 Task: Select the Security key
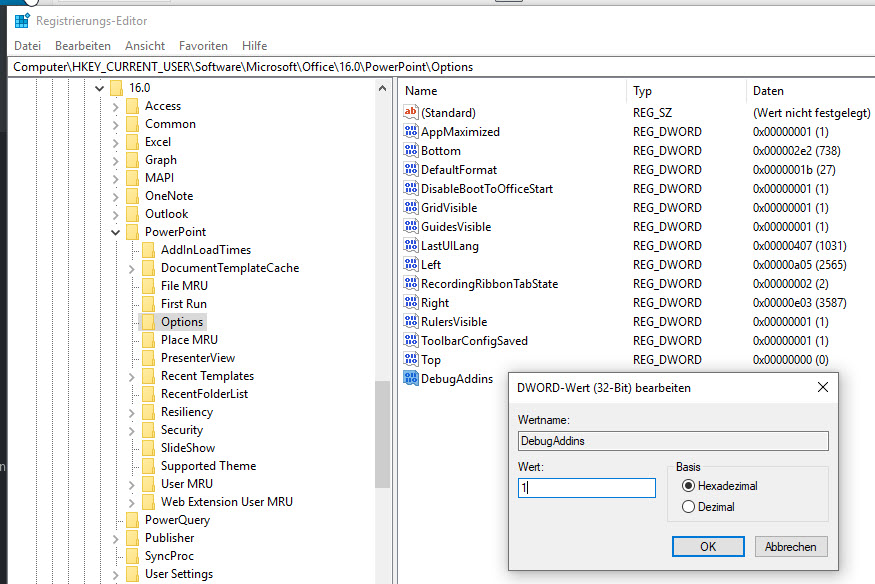[x=182, y=429]
